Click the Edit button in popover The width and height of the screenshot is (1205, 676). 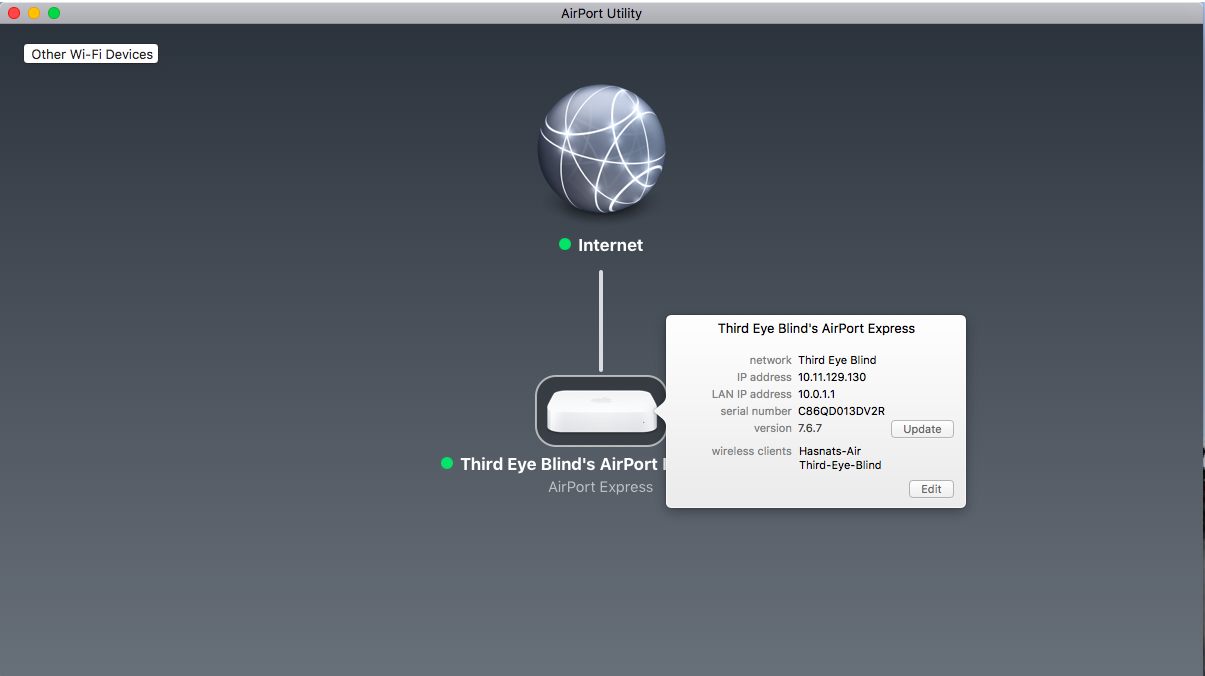pyautogui.click(x=931, y=489)
